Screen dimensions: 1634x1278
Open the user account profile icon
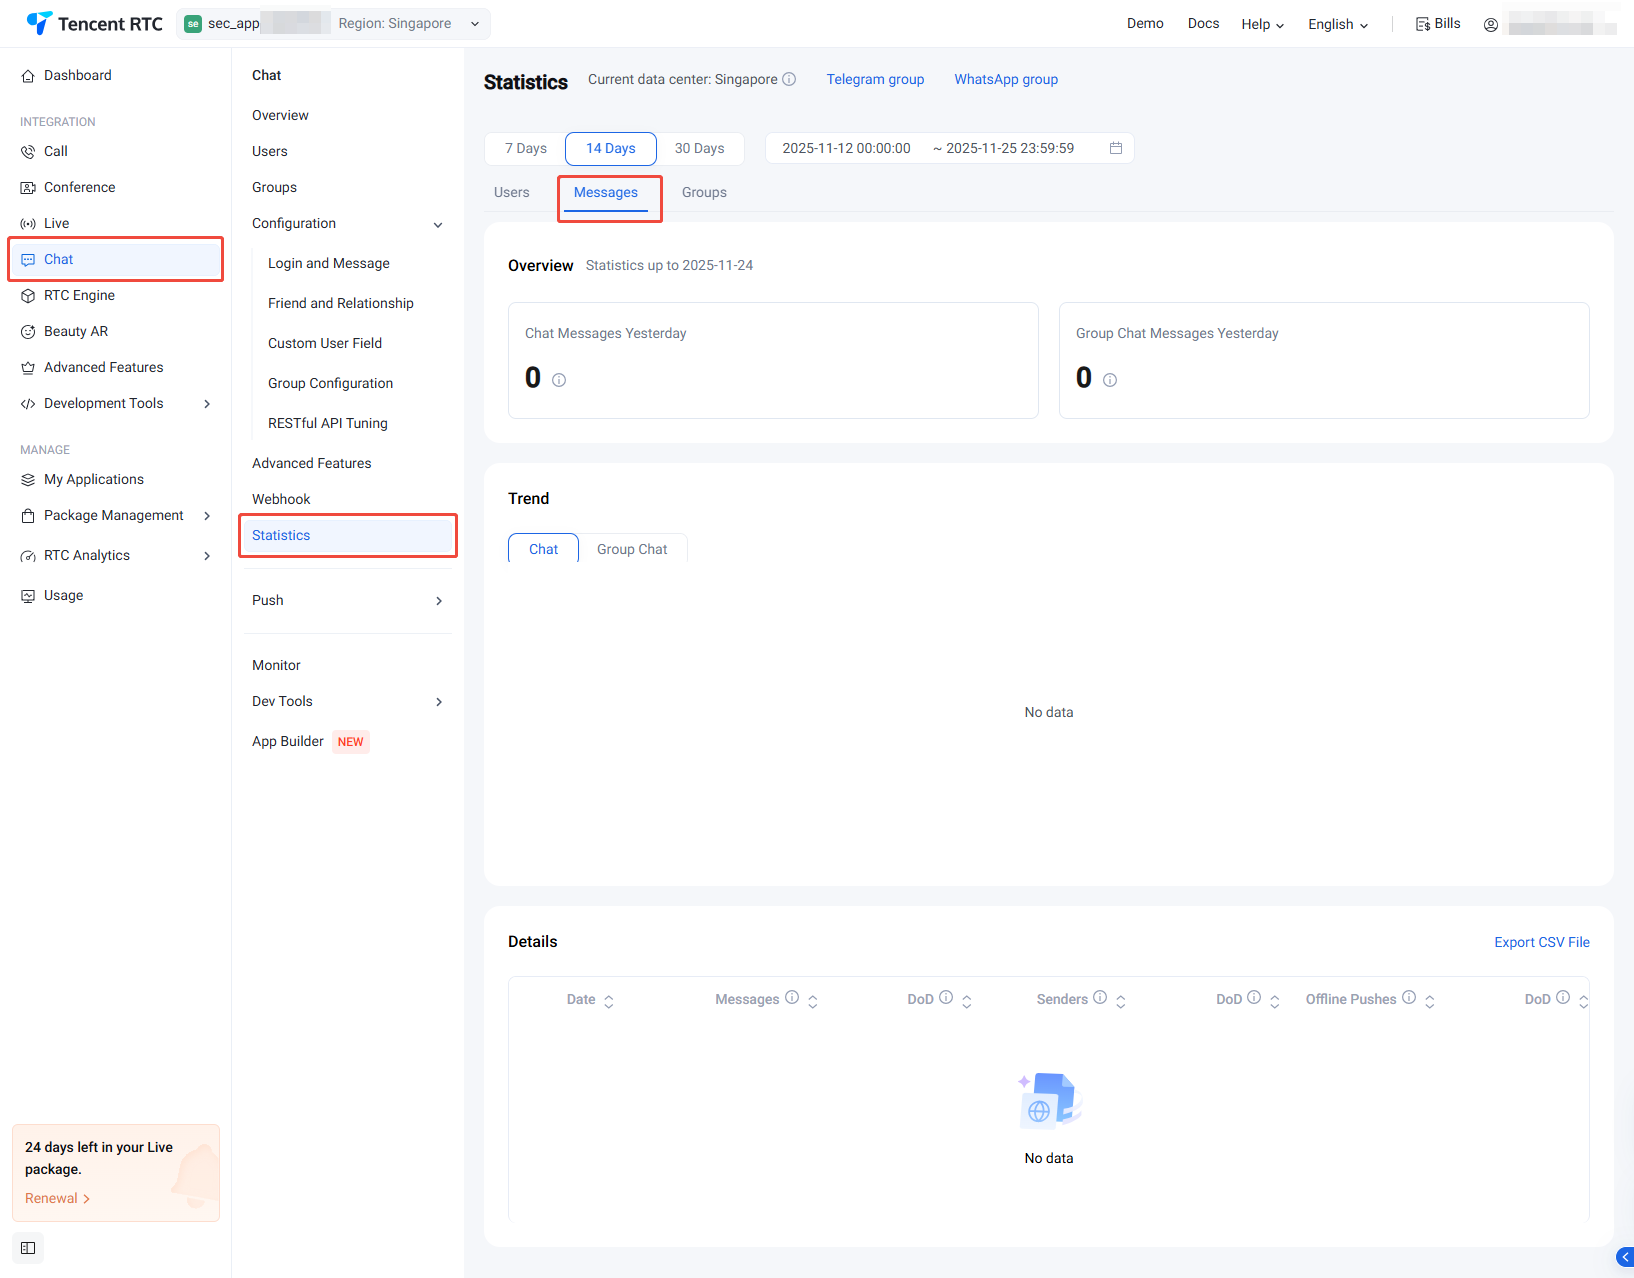coord(1490,25)
